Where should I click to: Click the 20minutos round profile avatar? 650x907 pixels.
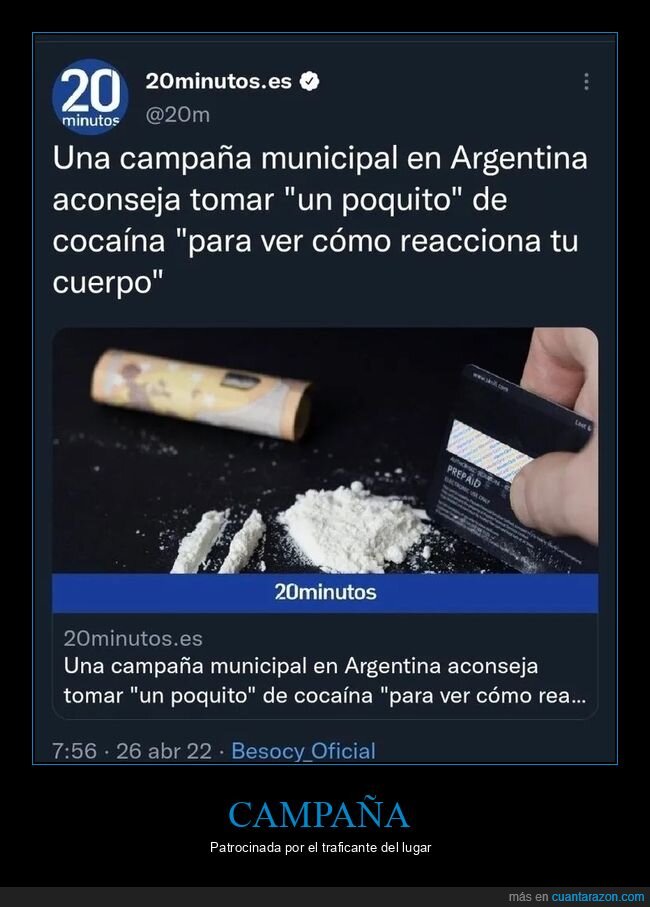coord(90,97)
